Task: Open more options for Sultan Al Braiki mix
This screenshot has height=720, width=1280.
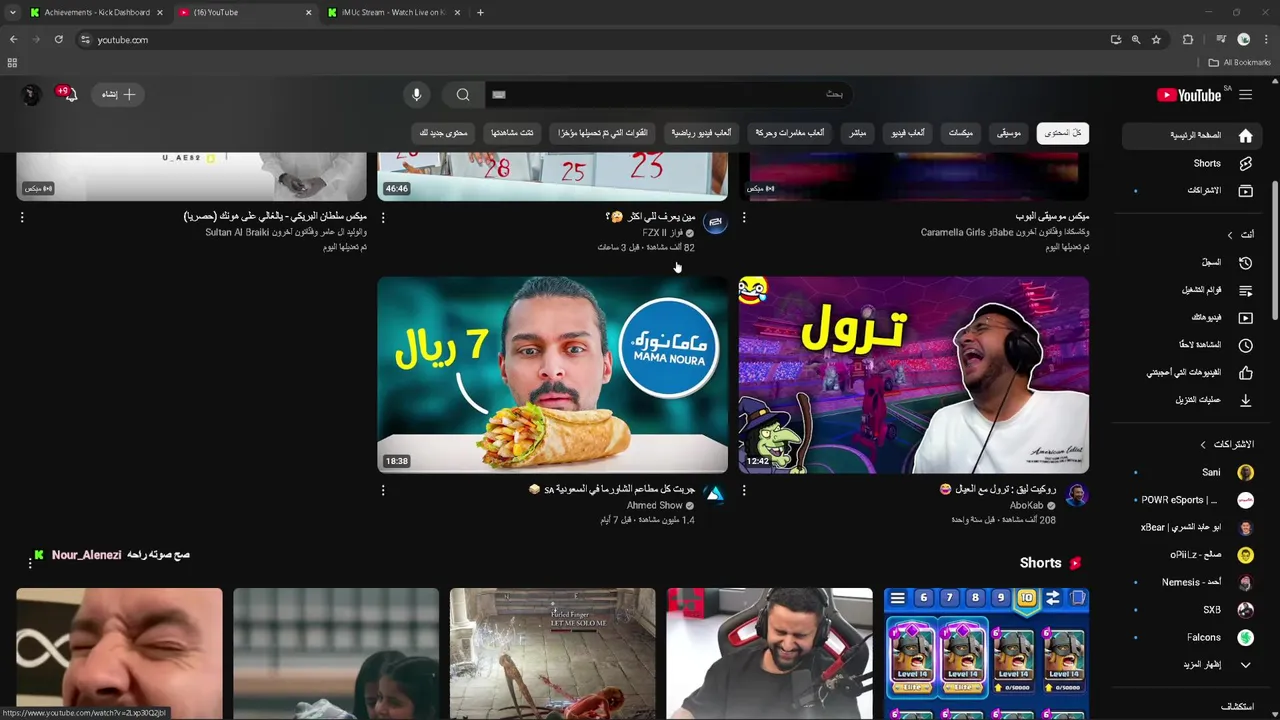Action: [x=22, y=217]
